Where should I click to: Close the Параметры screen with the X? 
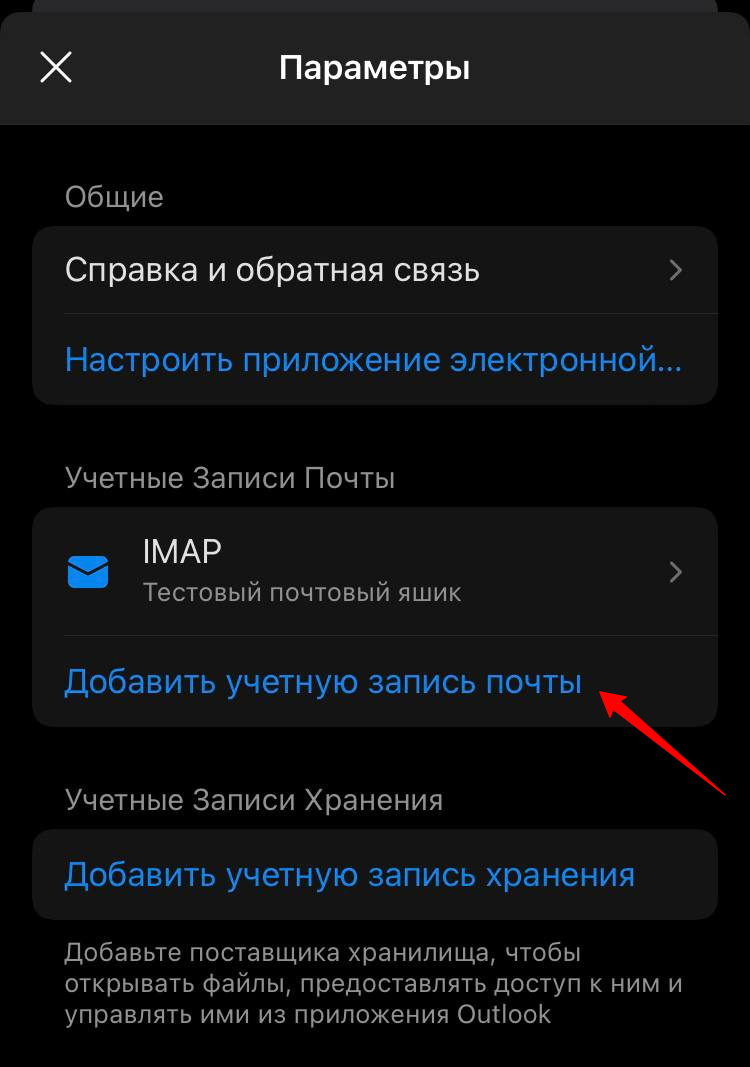(x=56, y=67)
